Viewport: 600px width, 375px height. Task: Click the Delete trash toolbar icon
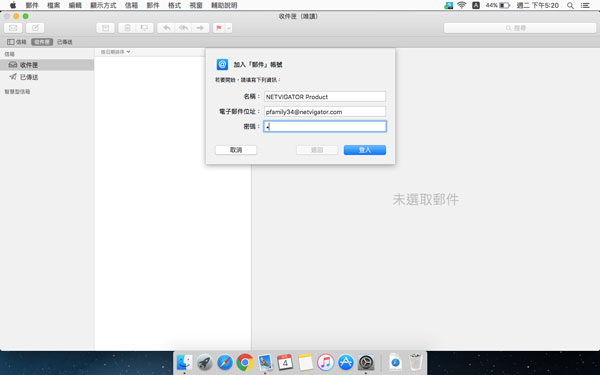[x=127, y=28]
